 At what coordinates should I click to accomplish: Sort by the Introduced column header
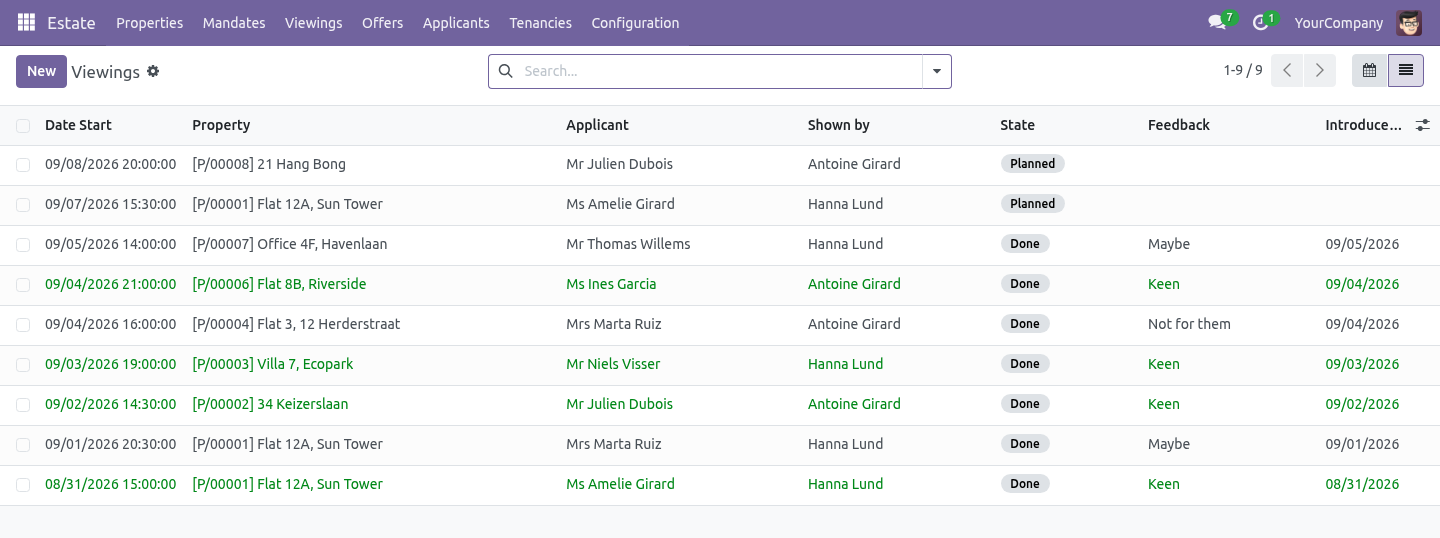pos(1363,125)
